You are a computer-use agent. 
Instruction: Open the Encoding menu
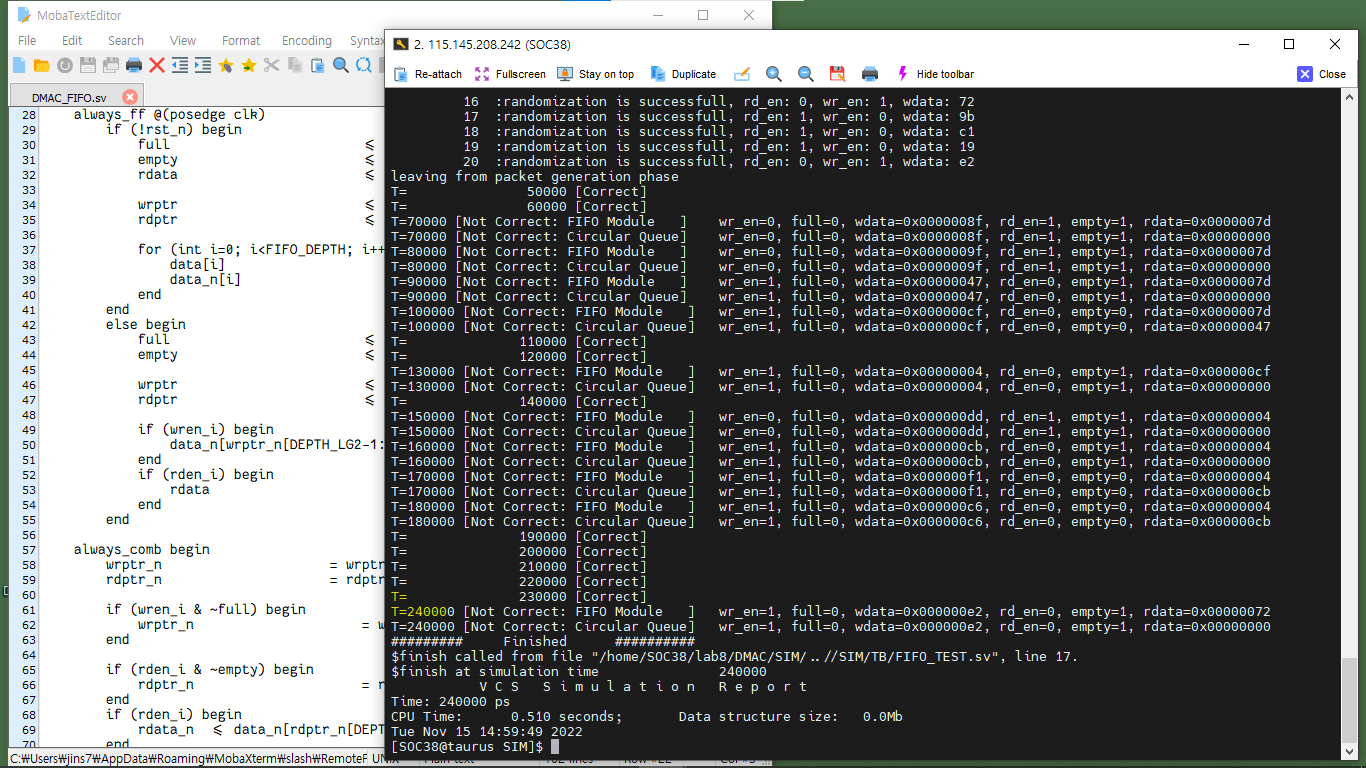(x=306, y=41)
